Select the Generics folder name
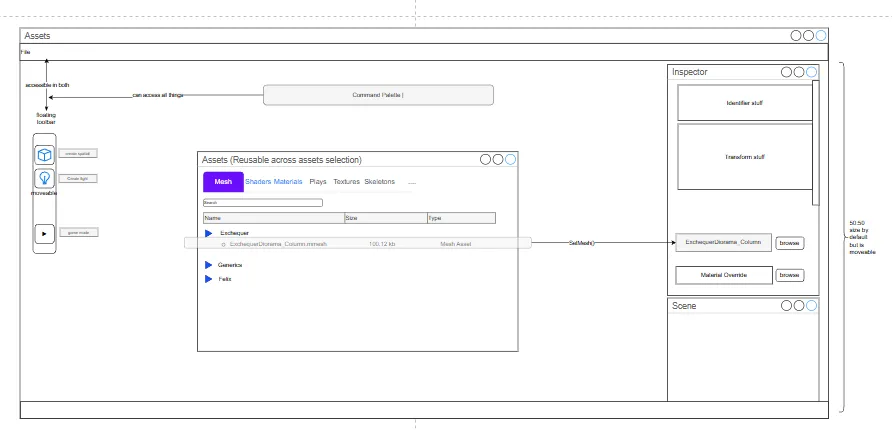Viewport: 892px width, 430px height. pyautogui.click(x=230, y=265)
